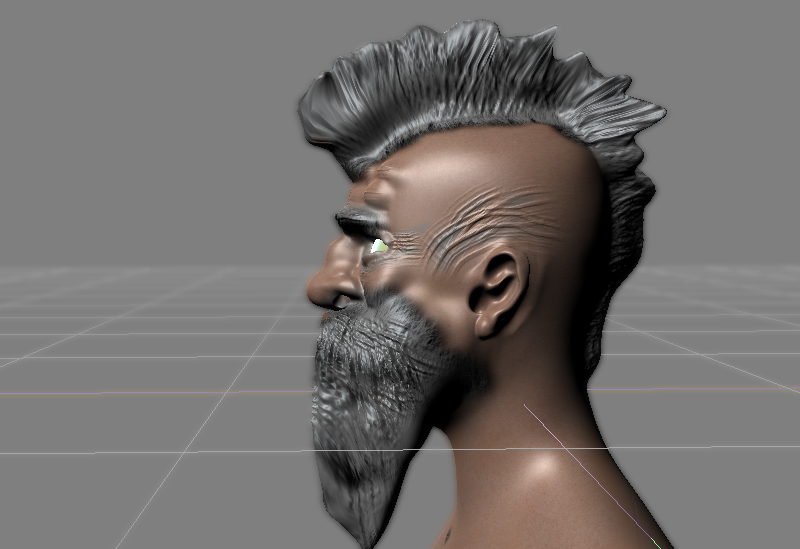Click the character's eye
Screen dimensions: 800x549
pos(379,245)
